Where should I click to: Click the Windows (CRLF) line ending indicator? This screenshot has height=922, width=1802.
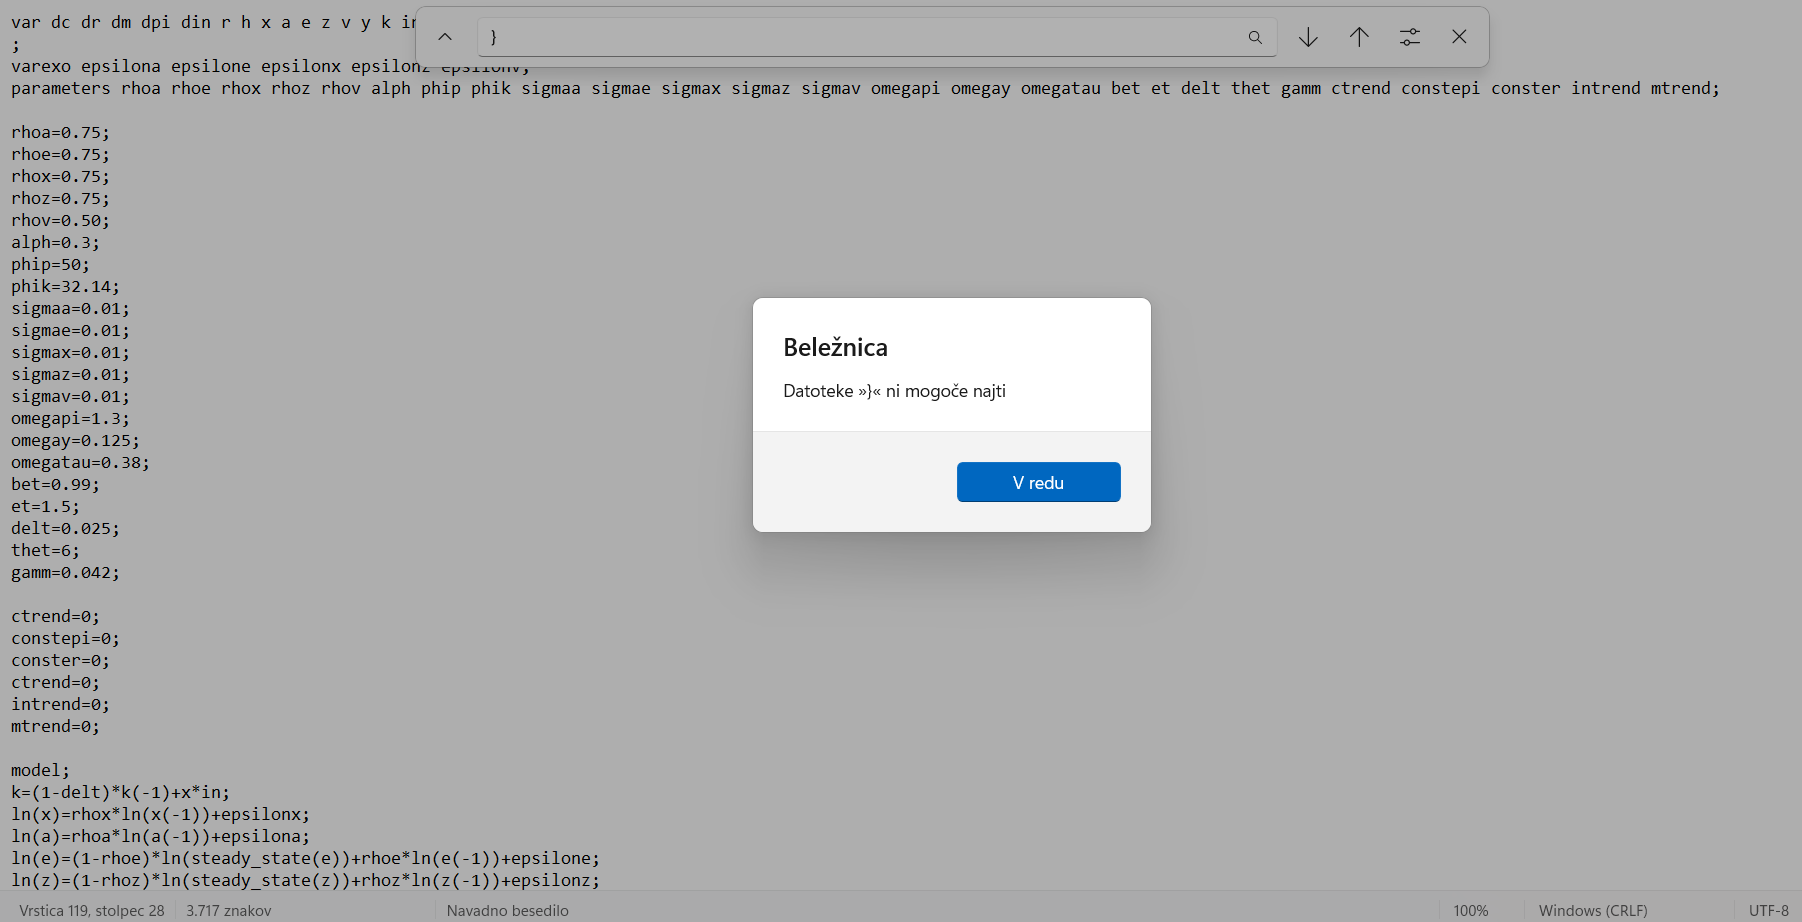coord(1592,910)
